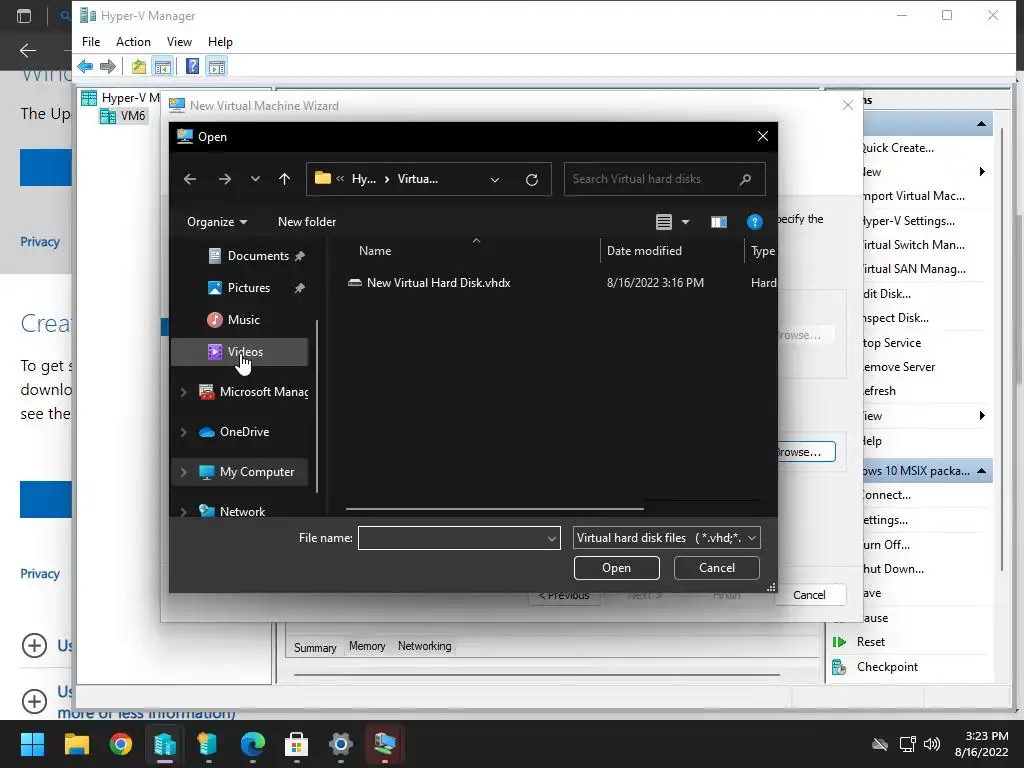Open the Help menu
Viewport: 1024px width, 768px height.
[x=220, y=42]
